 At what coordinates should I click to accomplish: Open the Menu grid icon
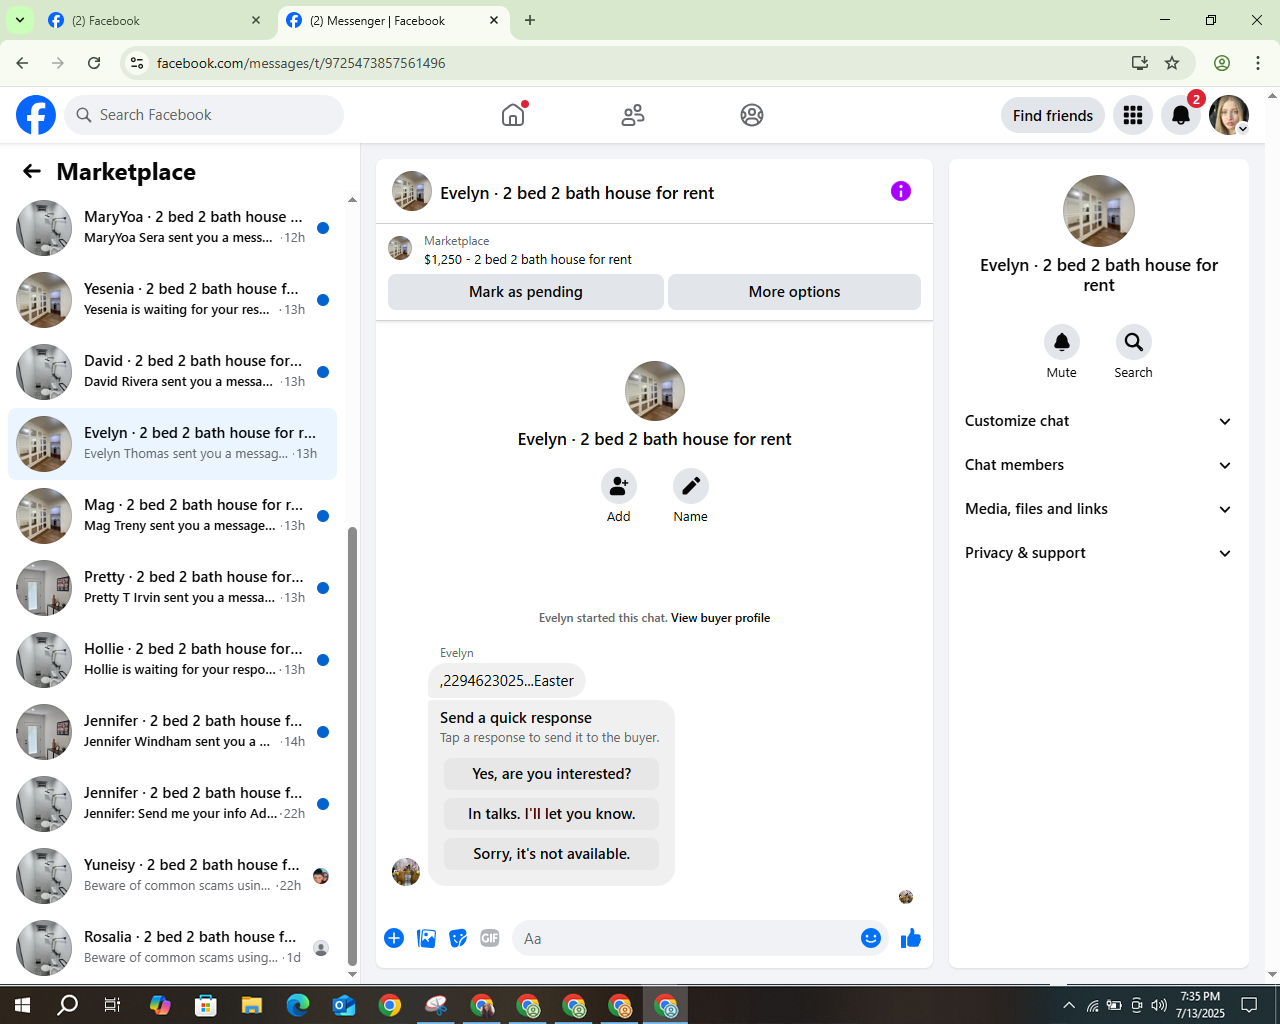click(1133, 115)
